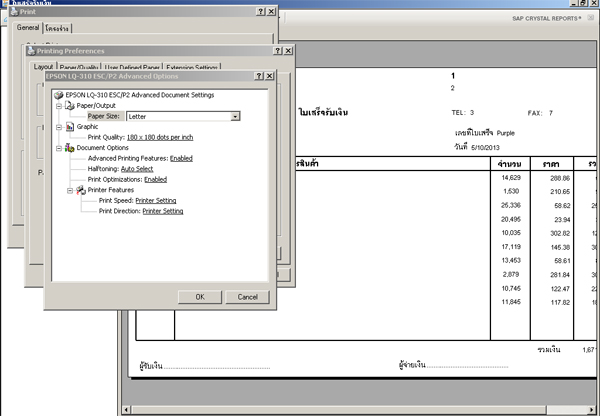This screenshot has width=600, height=416.
Task: Switch to Layout tab in Printing Preferences
Action: 43,67
